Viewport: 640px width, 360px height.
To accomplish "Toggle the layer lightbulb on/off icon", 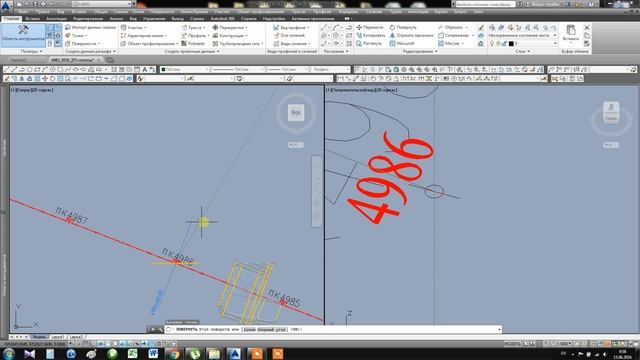I will [x=492, y=43].
